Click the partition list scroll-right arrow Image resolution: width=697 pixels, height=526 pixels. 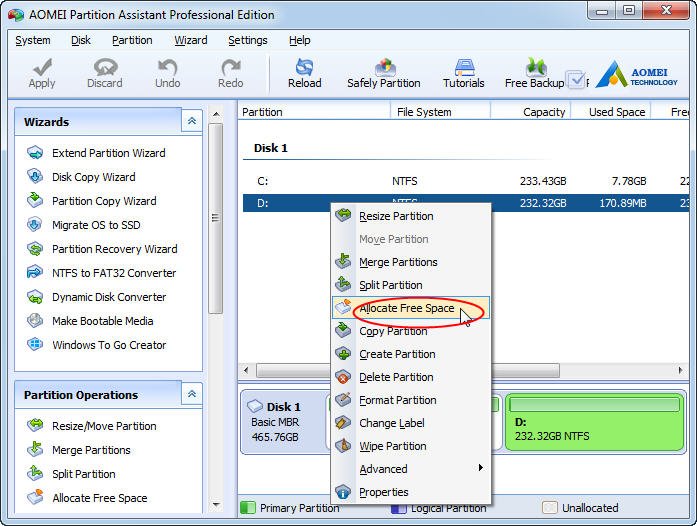tap(680, 370)
